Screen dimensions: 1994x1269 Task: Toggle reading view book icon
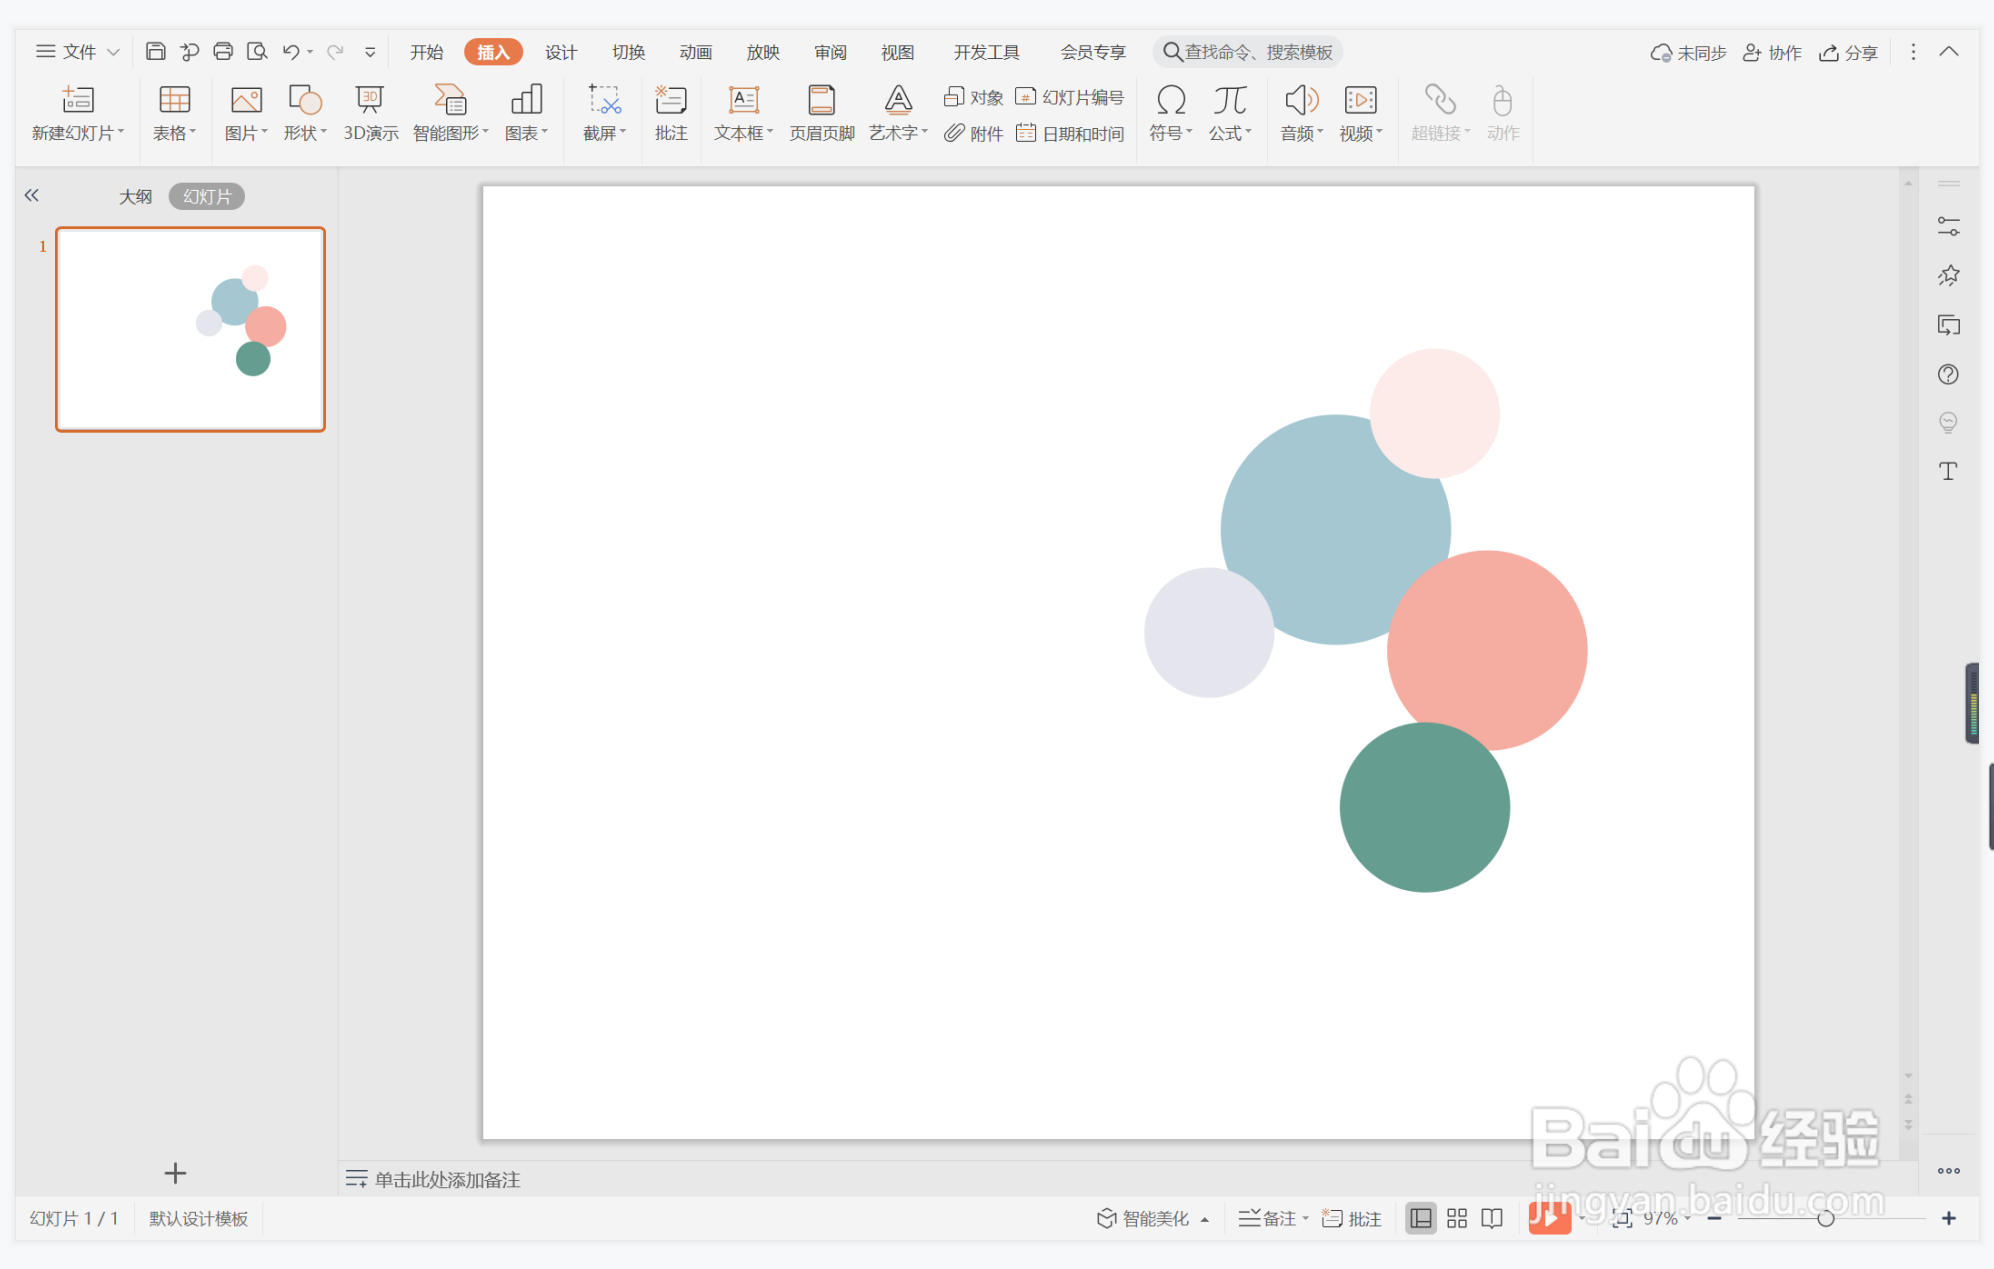pos(1492,1218)
